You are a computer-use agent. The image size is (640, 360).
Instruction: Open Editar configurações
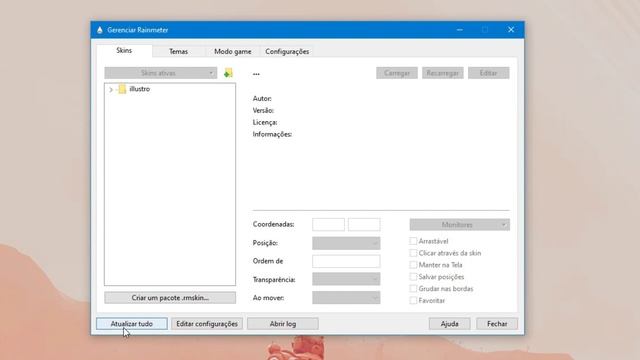[x=207, y=324]
